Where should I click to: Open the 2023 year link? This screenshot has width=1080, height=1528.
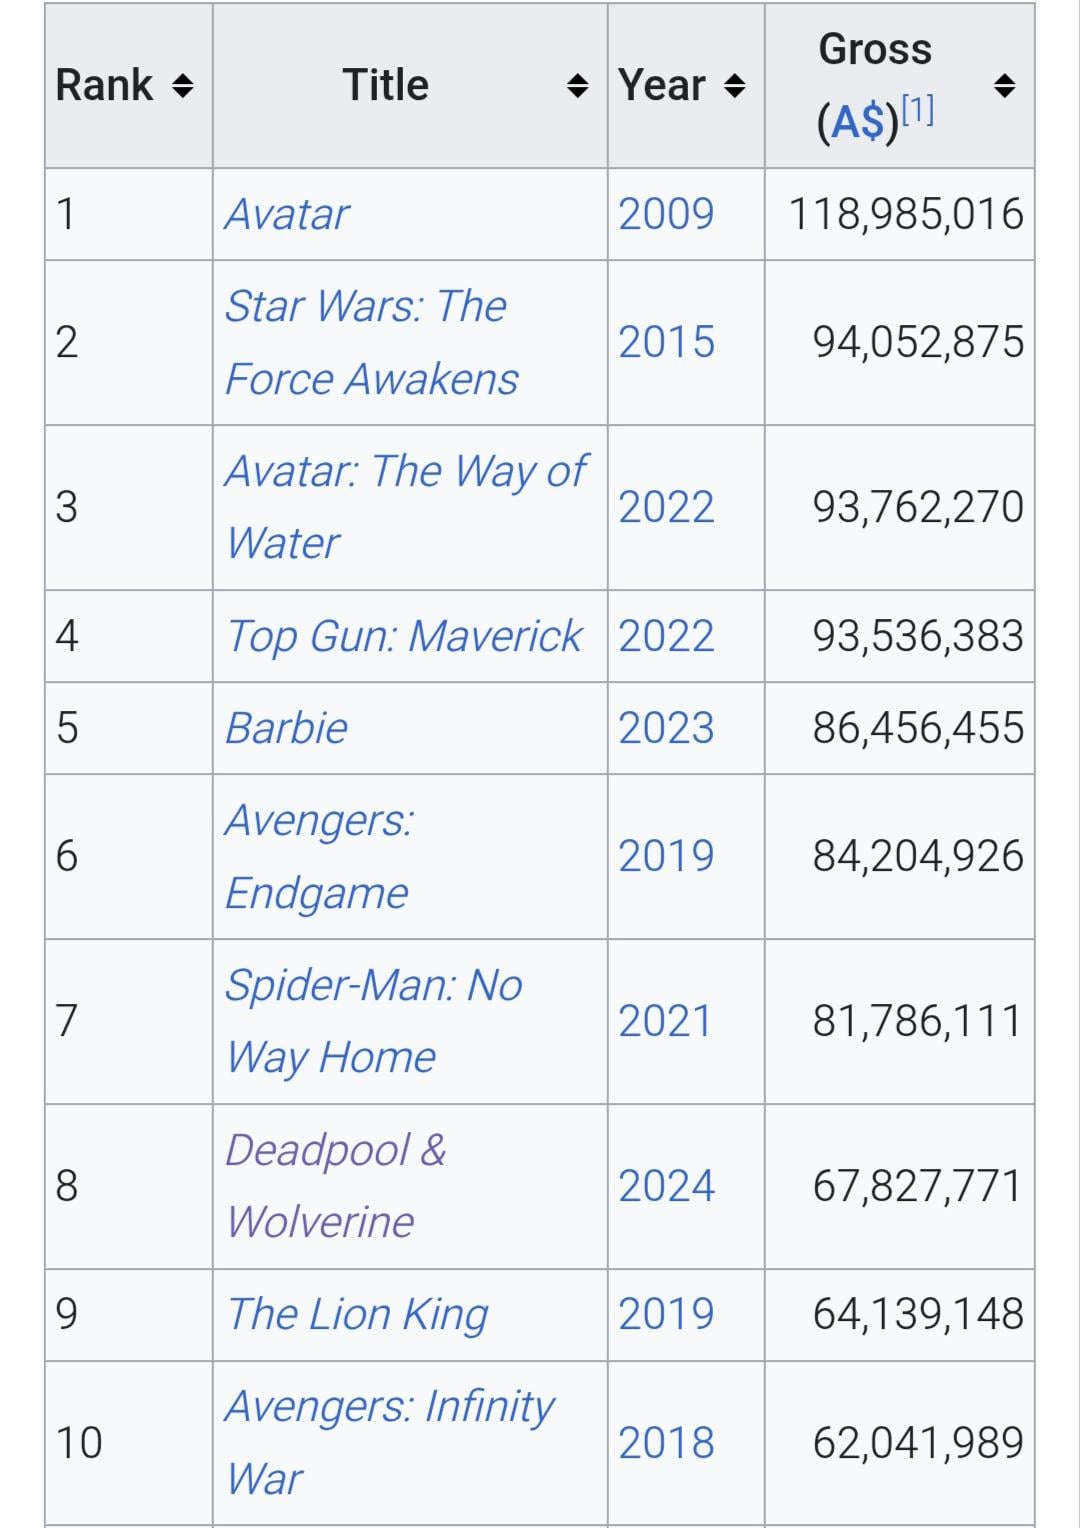[666, 728]
